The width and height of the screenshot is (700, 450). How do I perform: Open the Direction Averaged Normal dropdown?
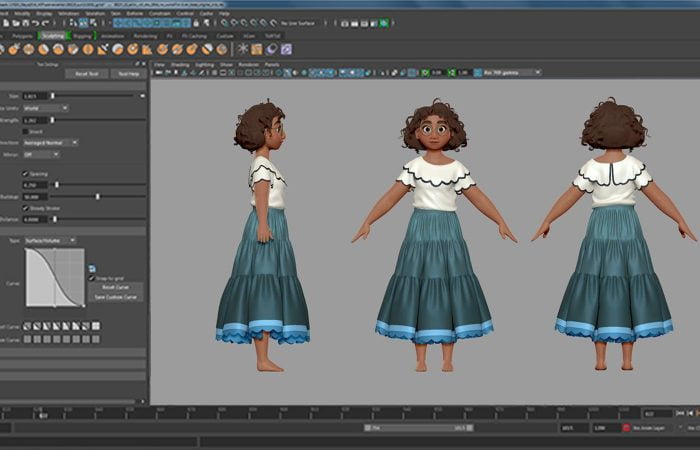[50, 142]
